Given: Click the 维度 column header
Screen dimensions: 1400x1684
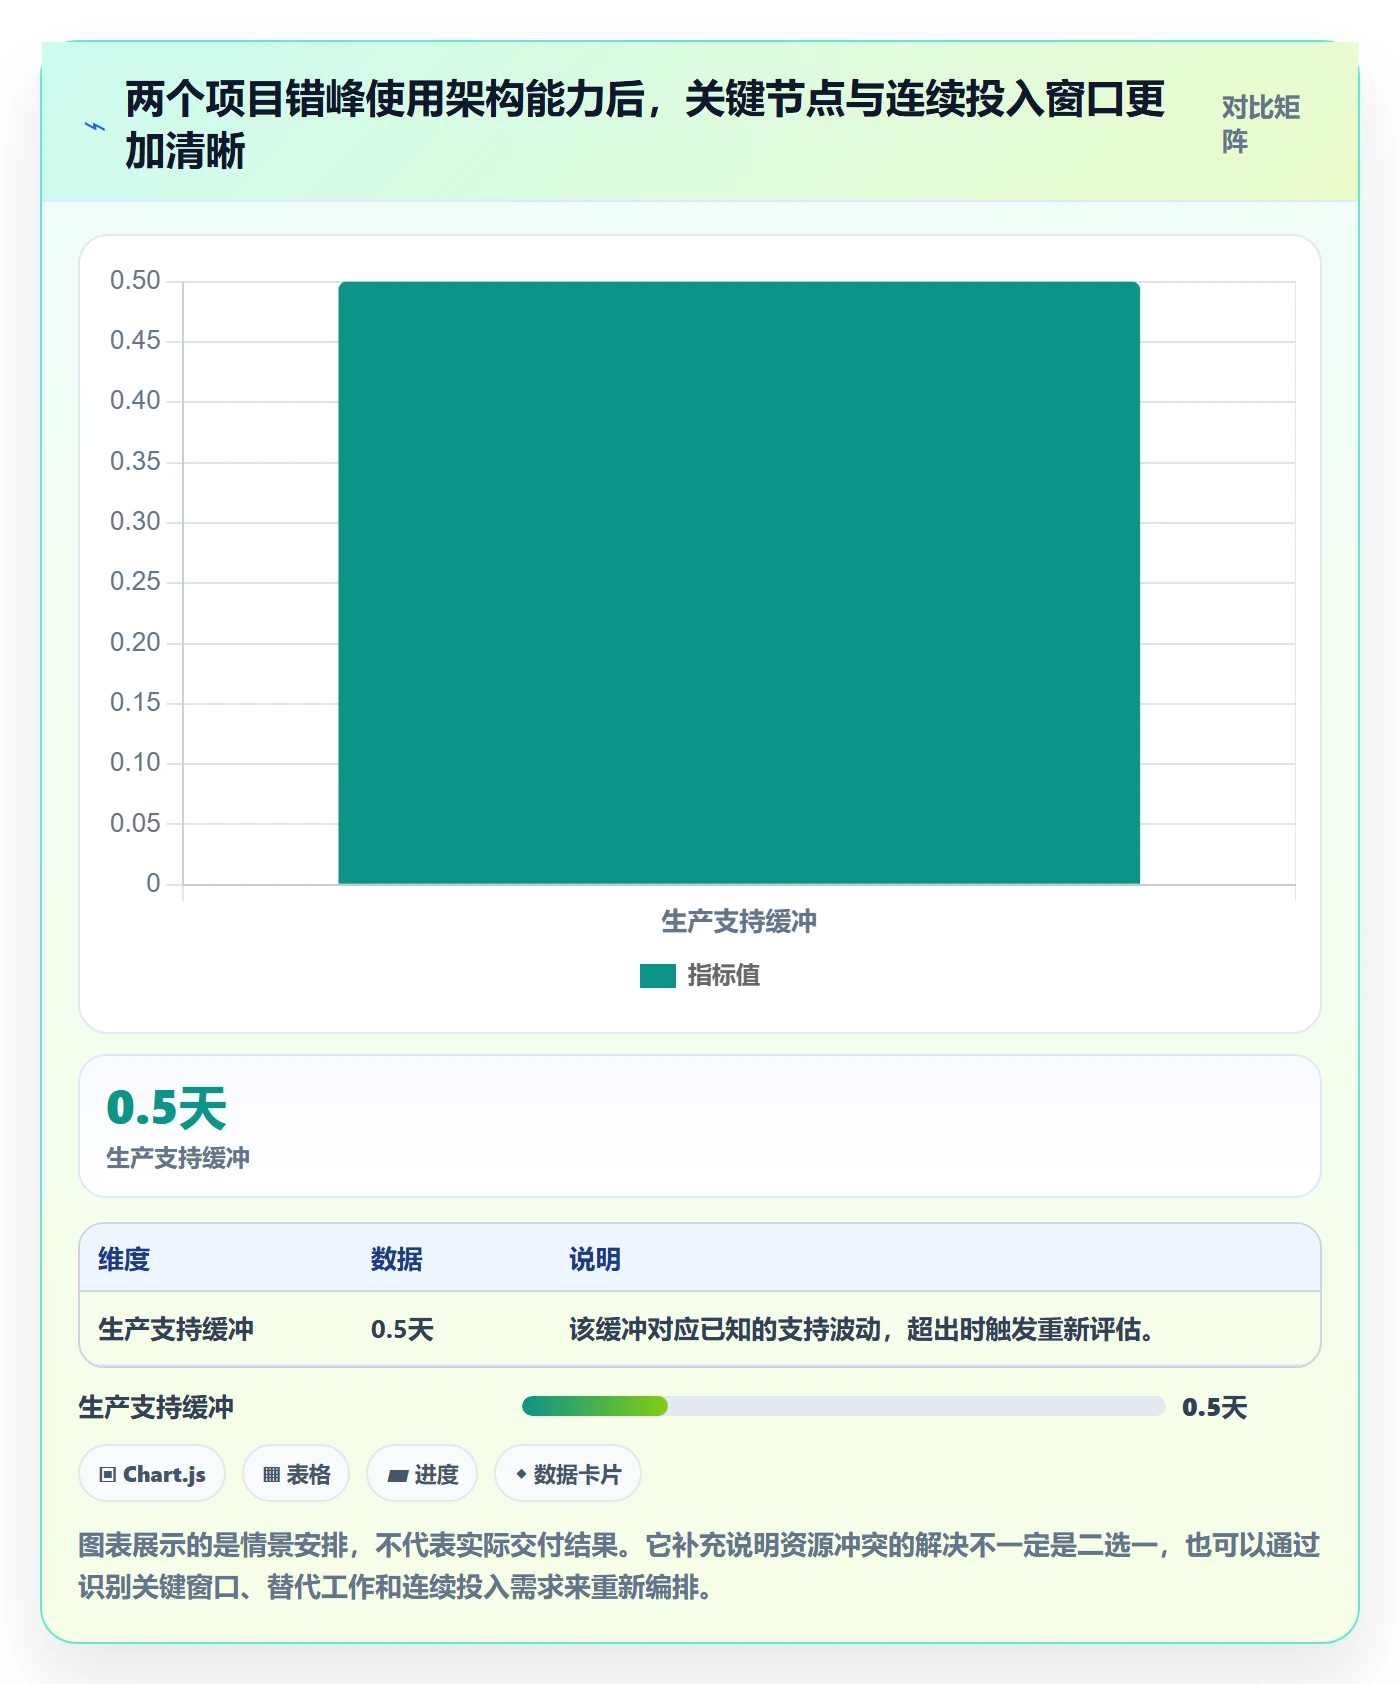Looking at the screenshot, I should 124,1259.
